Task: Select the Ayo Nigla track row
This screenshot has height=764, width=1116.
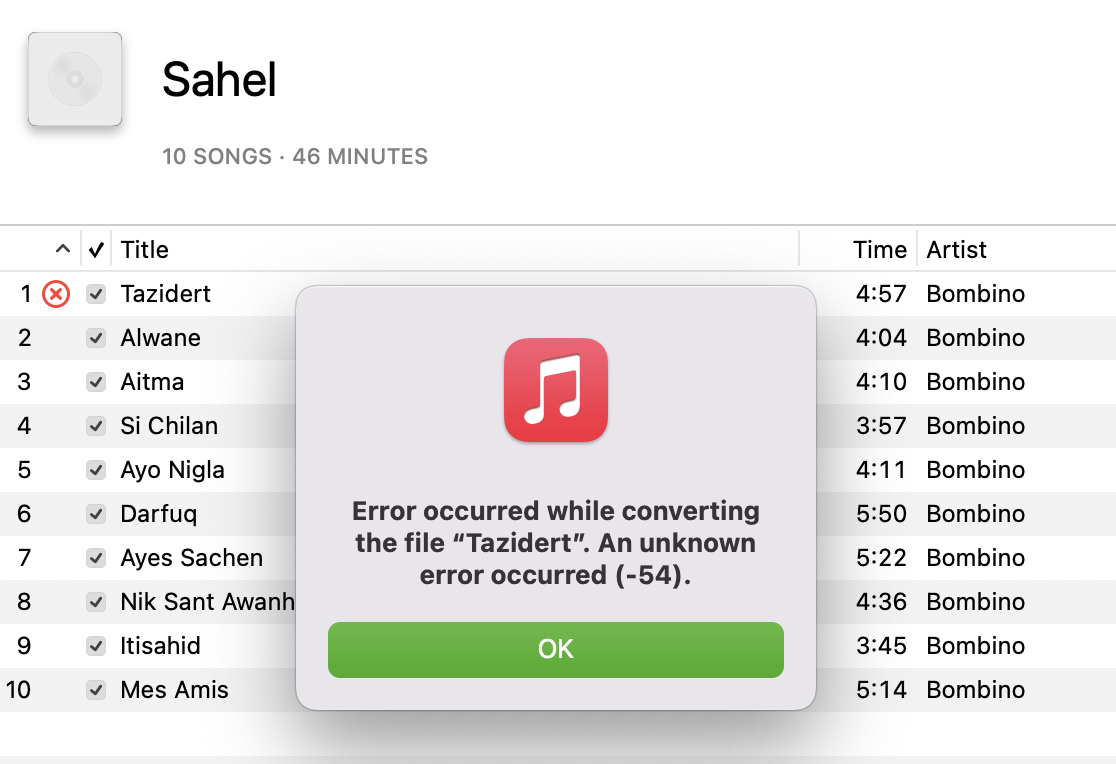Action: click(x=172, y=470)
